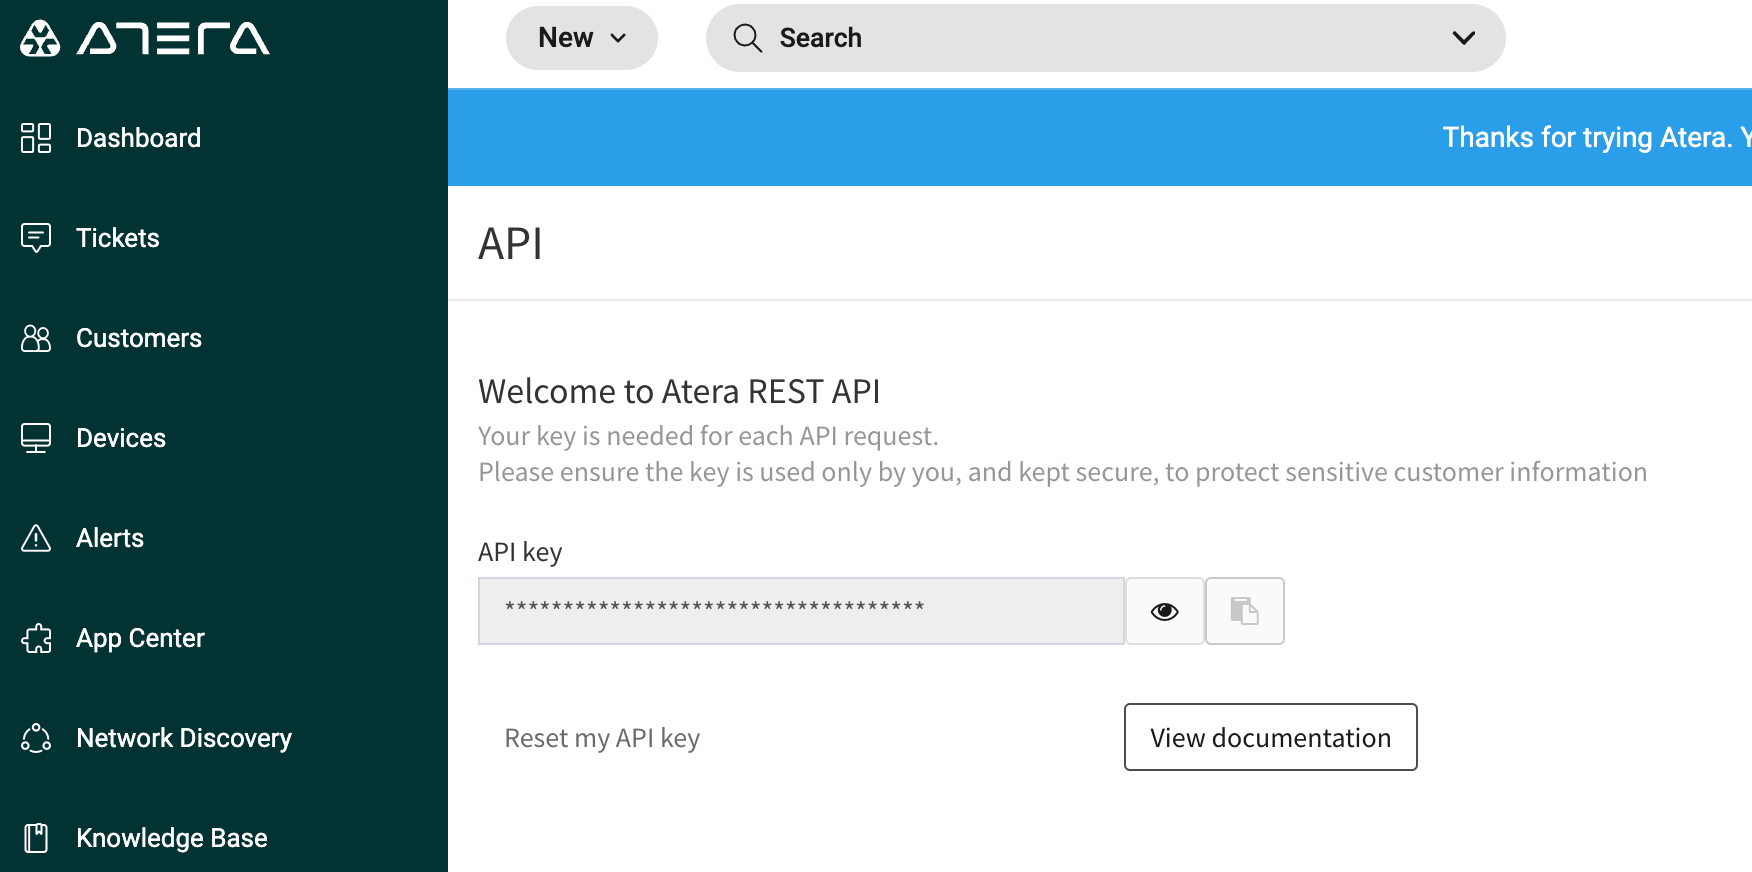1752x872 pixels.
Task: Click Reset my API key
Action: (x=602, y=738)
